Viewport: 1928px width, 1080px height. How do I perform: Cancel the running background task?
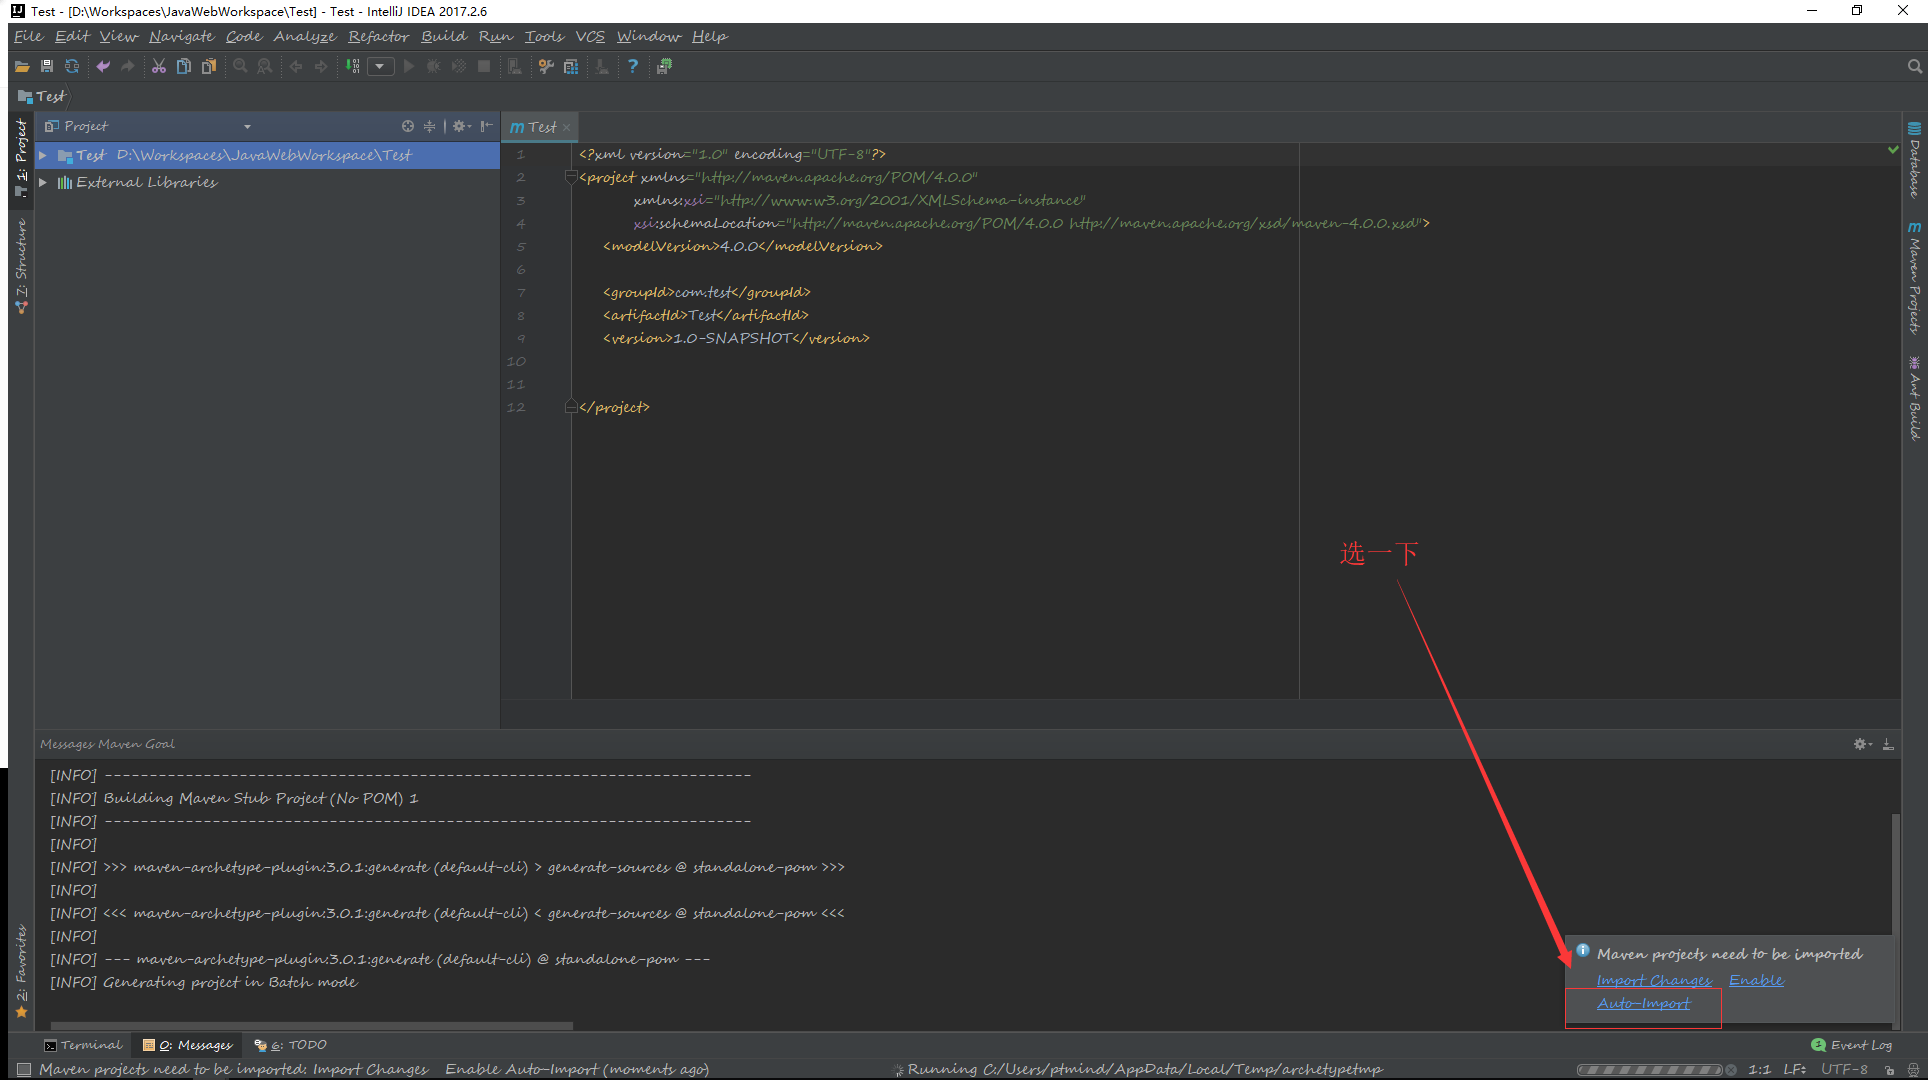pyautogui.click(x=1731, y=1070)
